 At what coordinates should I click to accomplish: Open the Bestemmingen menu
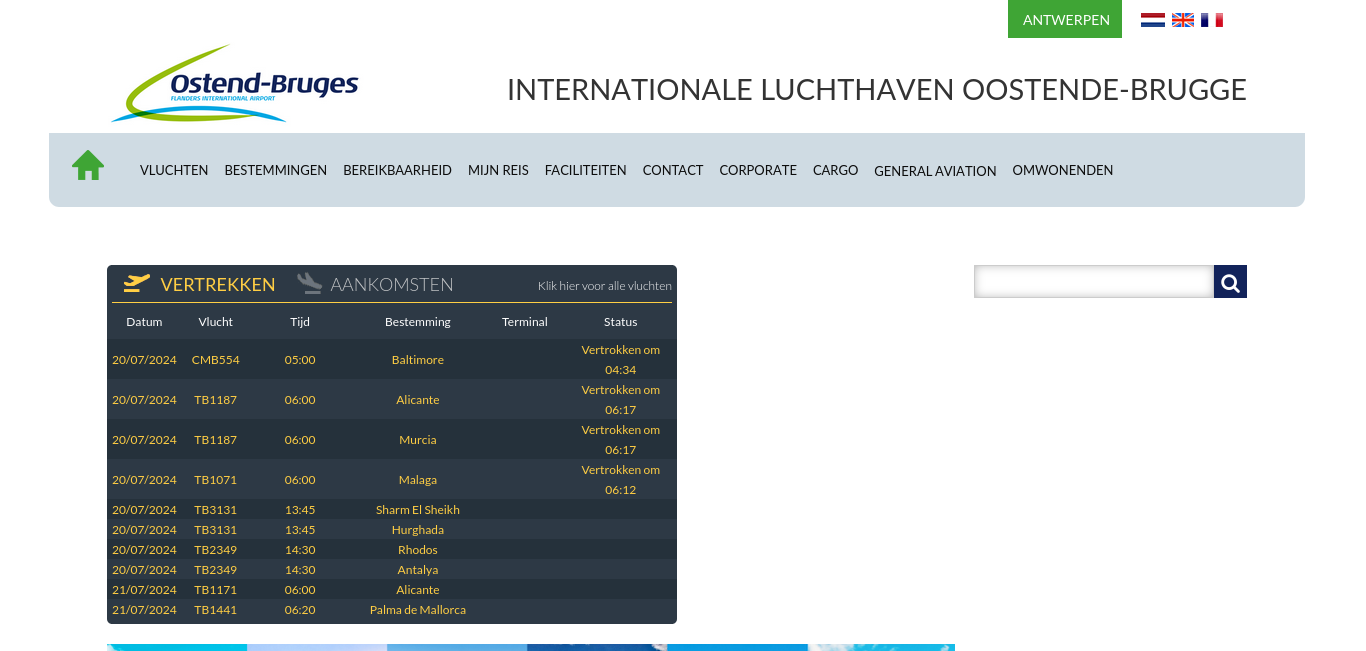(276, 170)
